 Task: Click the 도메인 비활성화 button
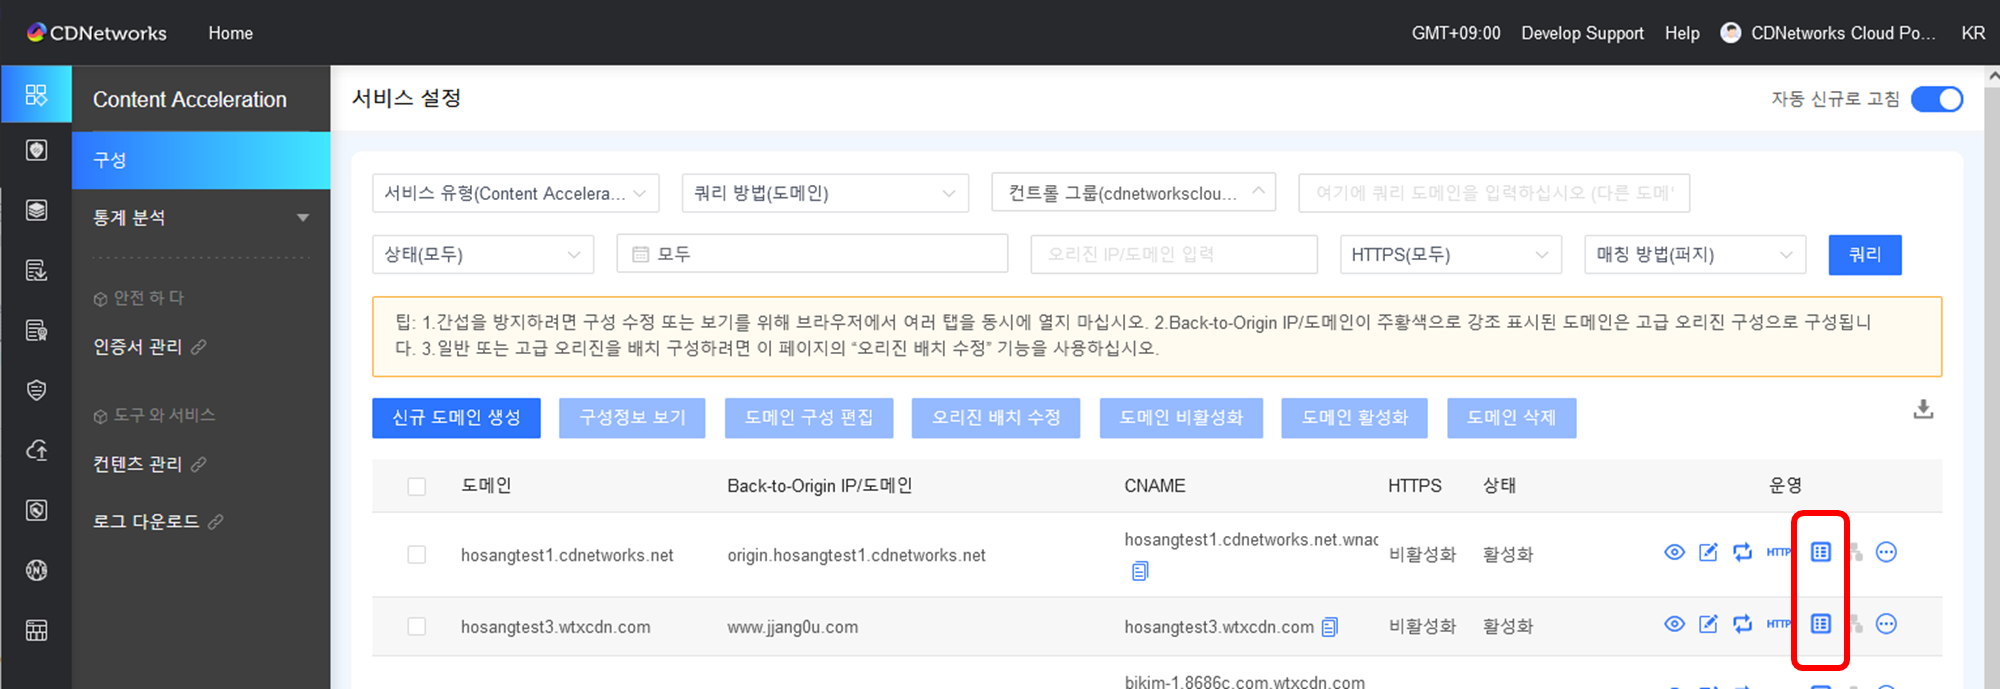1181,418
